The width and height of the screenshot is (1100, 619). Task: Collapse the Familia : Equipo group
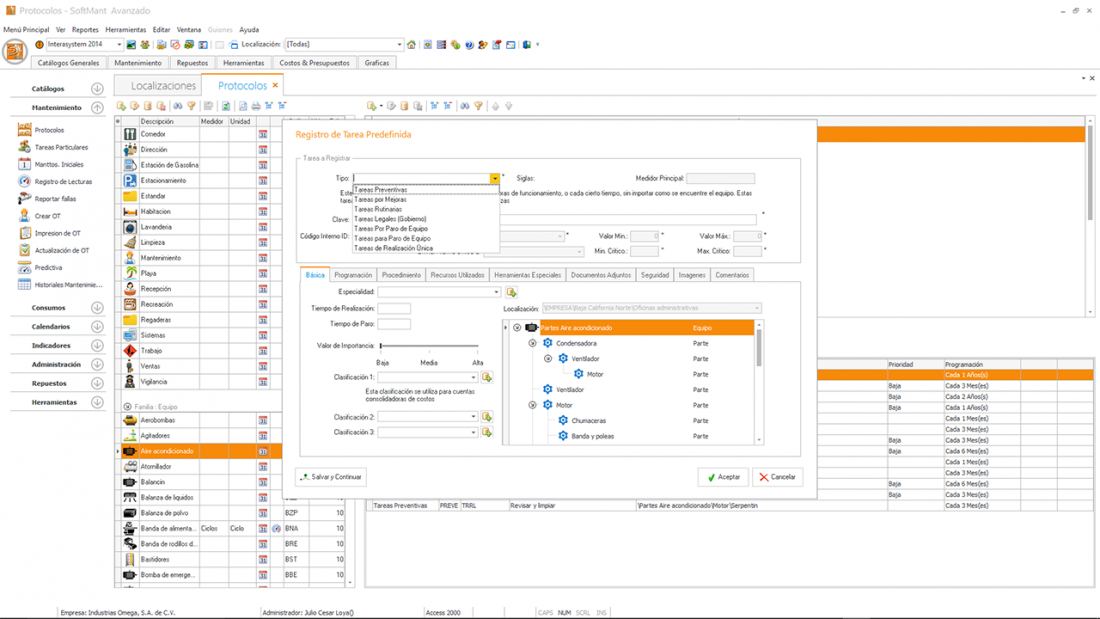(x=127, y=407)
